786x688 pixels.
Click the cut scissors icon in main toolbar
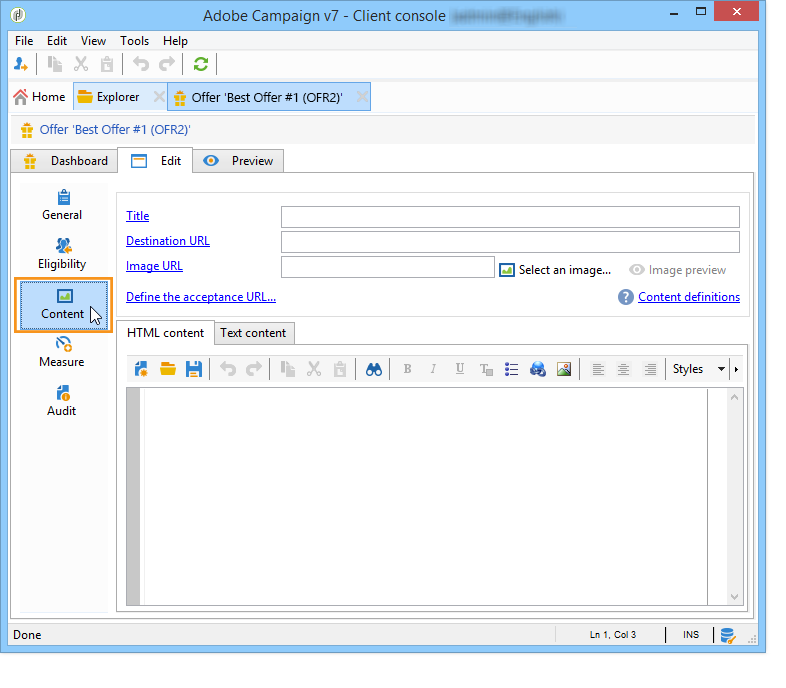pyautogui.click(x=81, y=64)
